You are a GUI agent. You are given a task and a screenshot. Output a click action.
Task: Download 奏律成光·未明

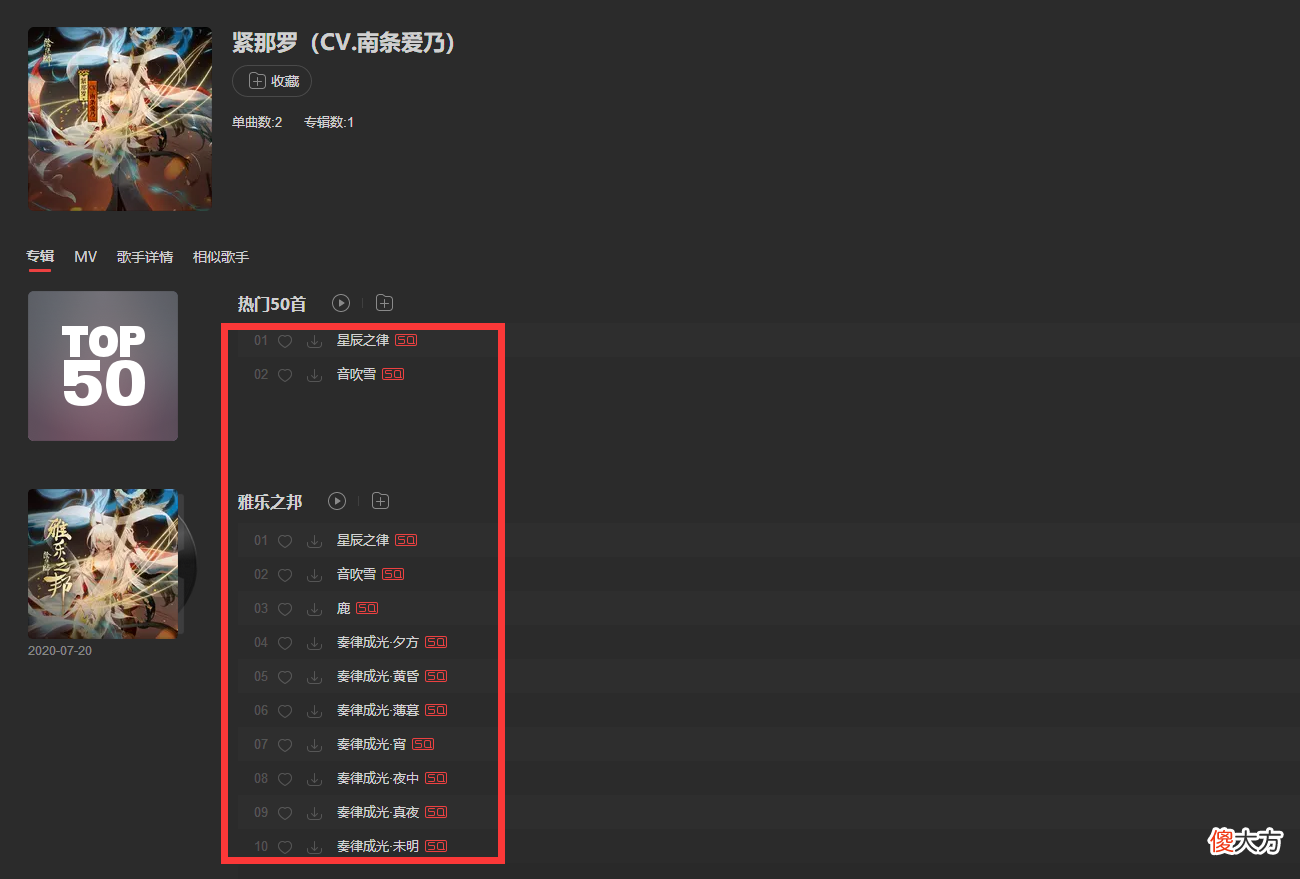click(314, 845)
